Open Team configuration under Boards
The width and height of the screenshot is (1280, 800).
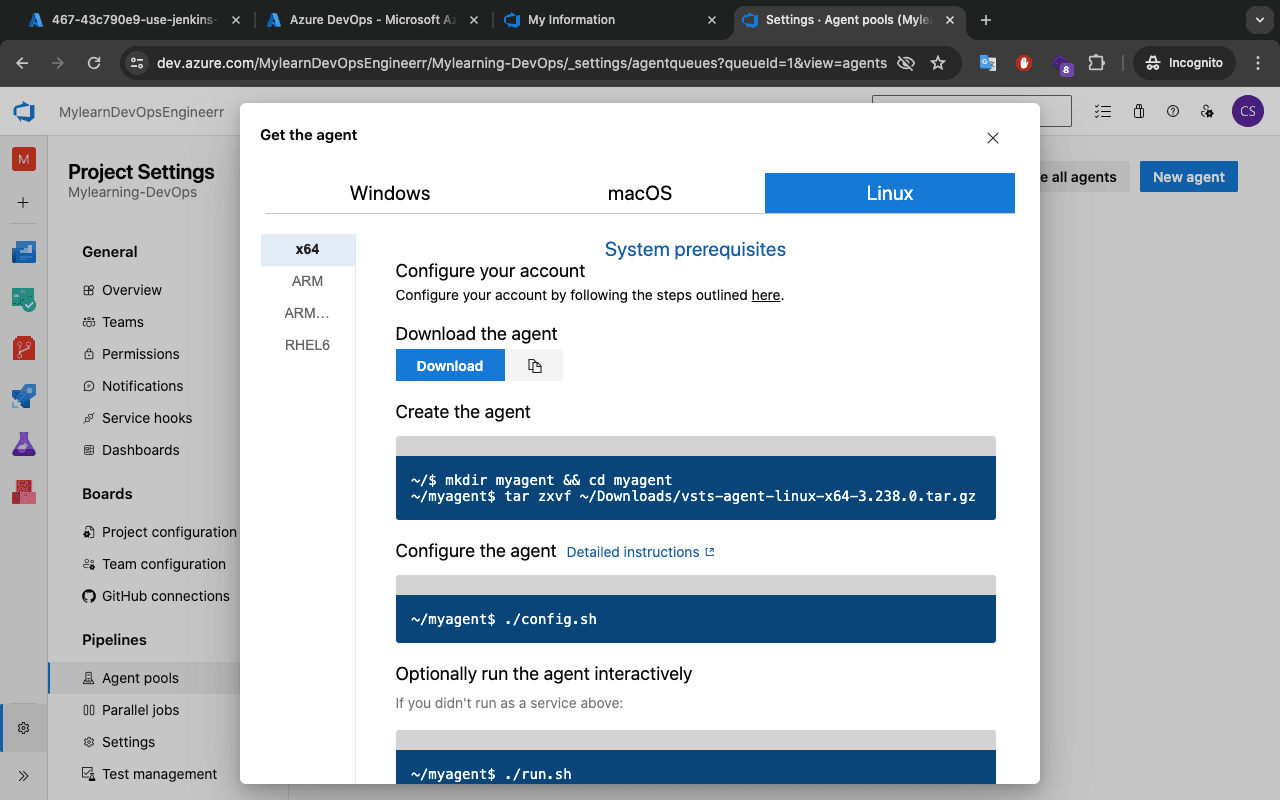164,564
